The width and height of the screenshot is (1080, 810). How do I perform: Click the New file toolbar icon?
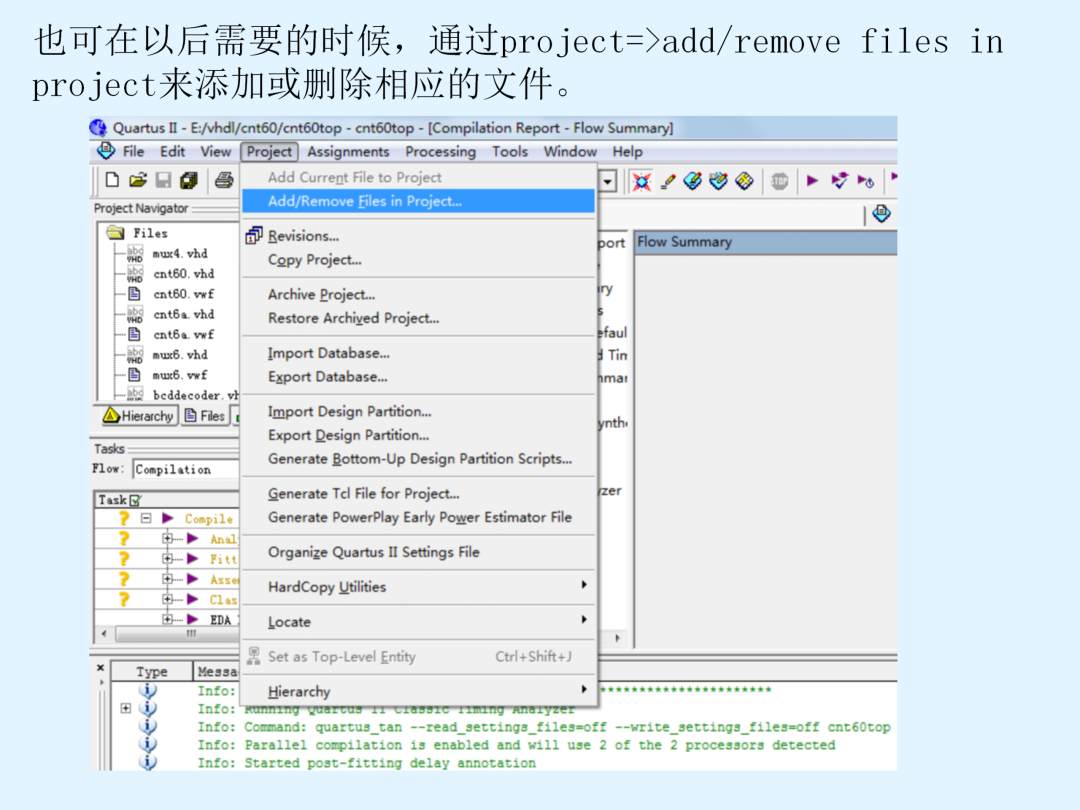coord(112,180)
